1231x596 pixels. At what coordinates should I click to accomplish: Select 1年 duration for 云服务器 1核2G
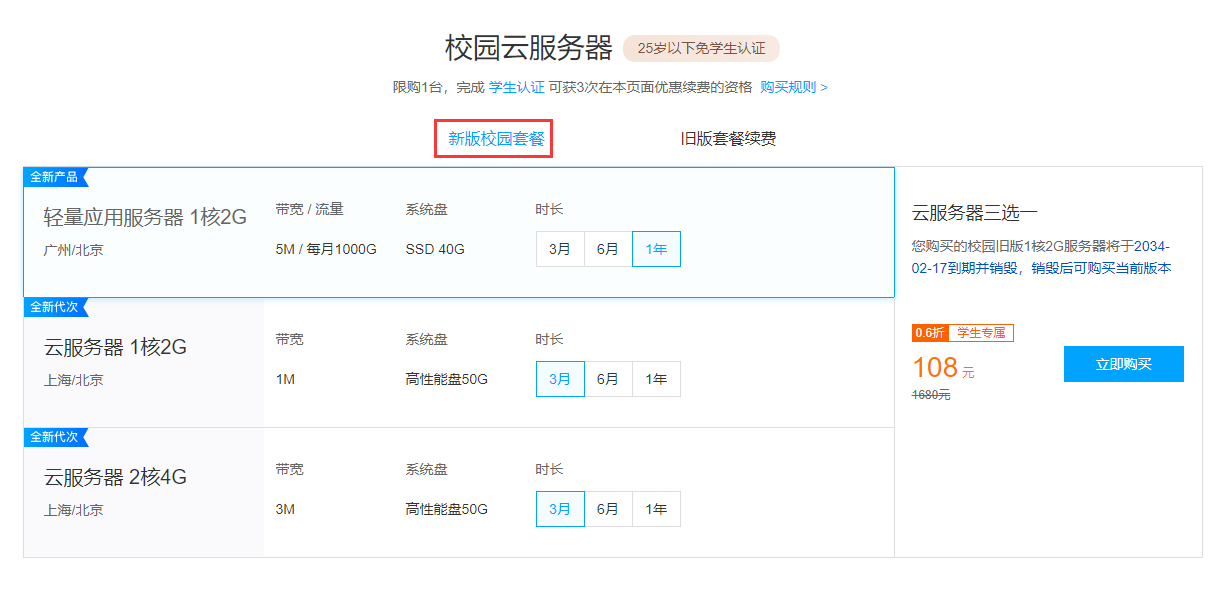656,379
